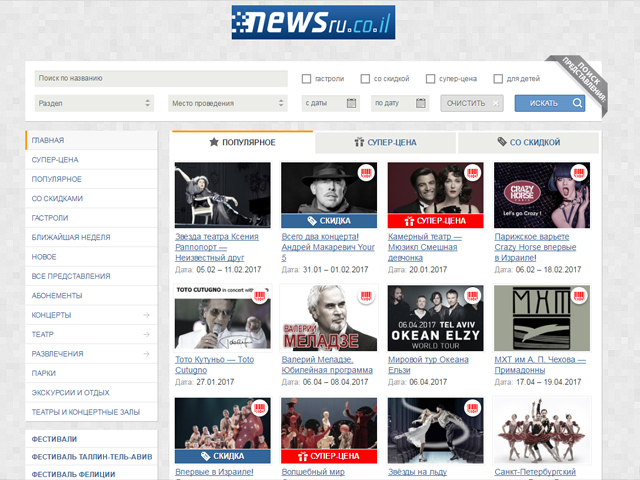The width and height of the screenshot is (640, 480).
Task: Open НОВОЕ in the sidebar
Action: pyautogui.click(x=91, y=257)
